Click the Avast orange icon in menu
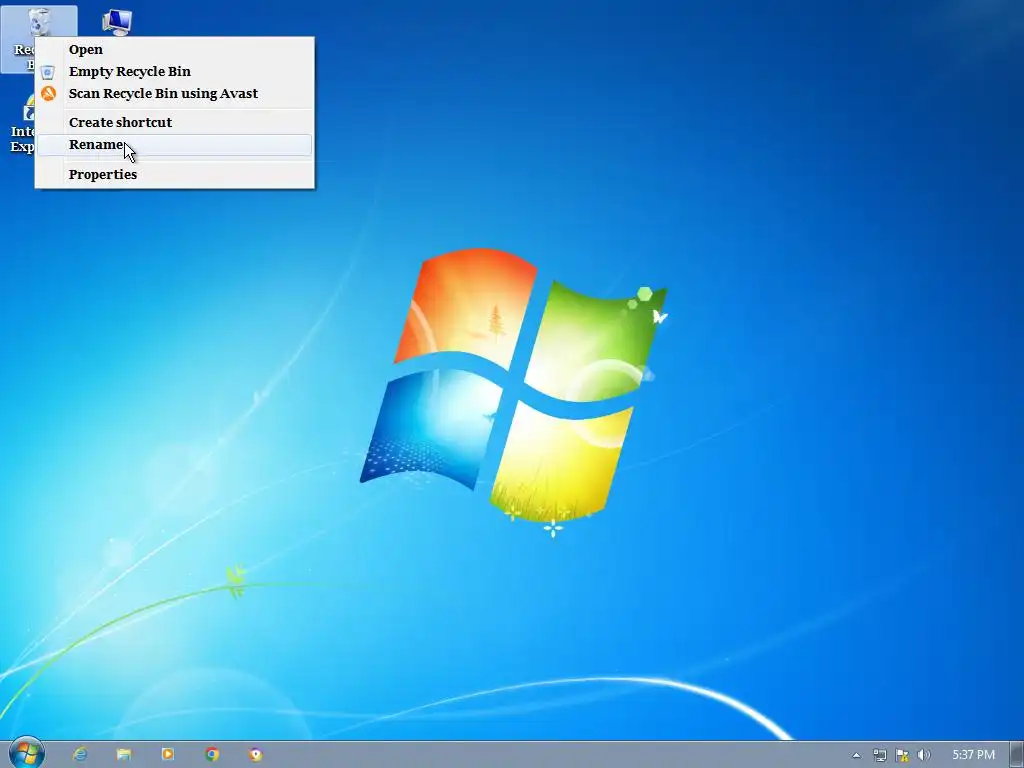This screenshot has height=768, width=1024. point(48,93)
